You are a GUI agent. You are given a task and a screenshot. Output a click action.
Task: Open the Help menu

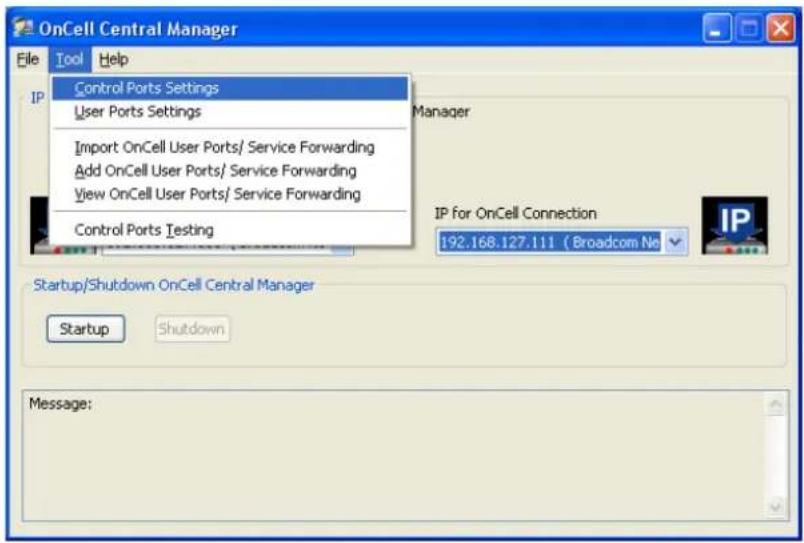(113, 59)
